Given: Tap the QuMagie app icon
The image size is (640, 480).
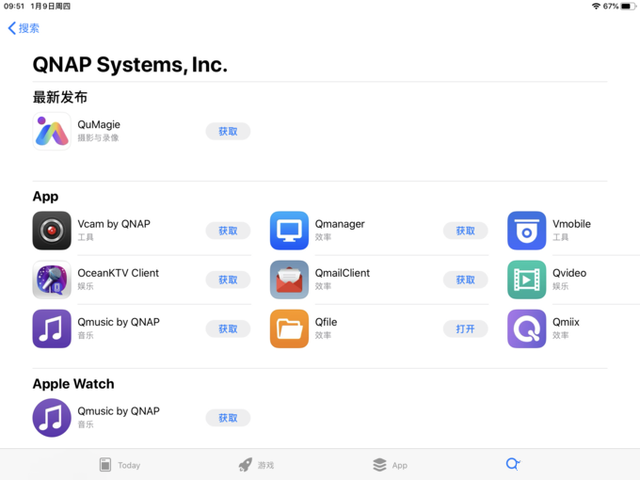Looking at the screenshot, I should tap(51, 131).
